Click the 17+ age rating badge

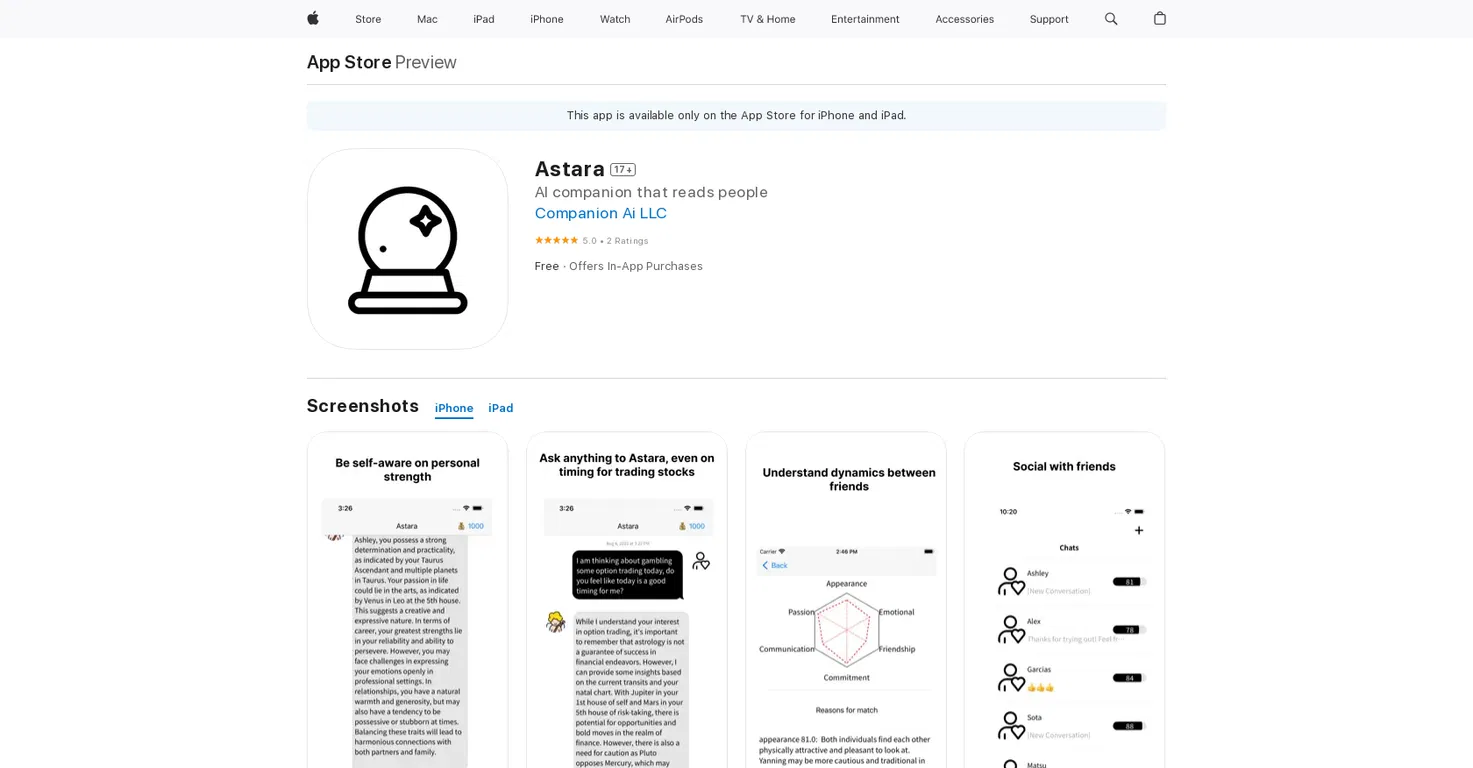point(623,170)
